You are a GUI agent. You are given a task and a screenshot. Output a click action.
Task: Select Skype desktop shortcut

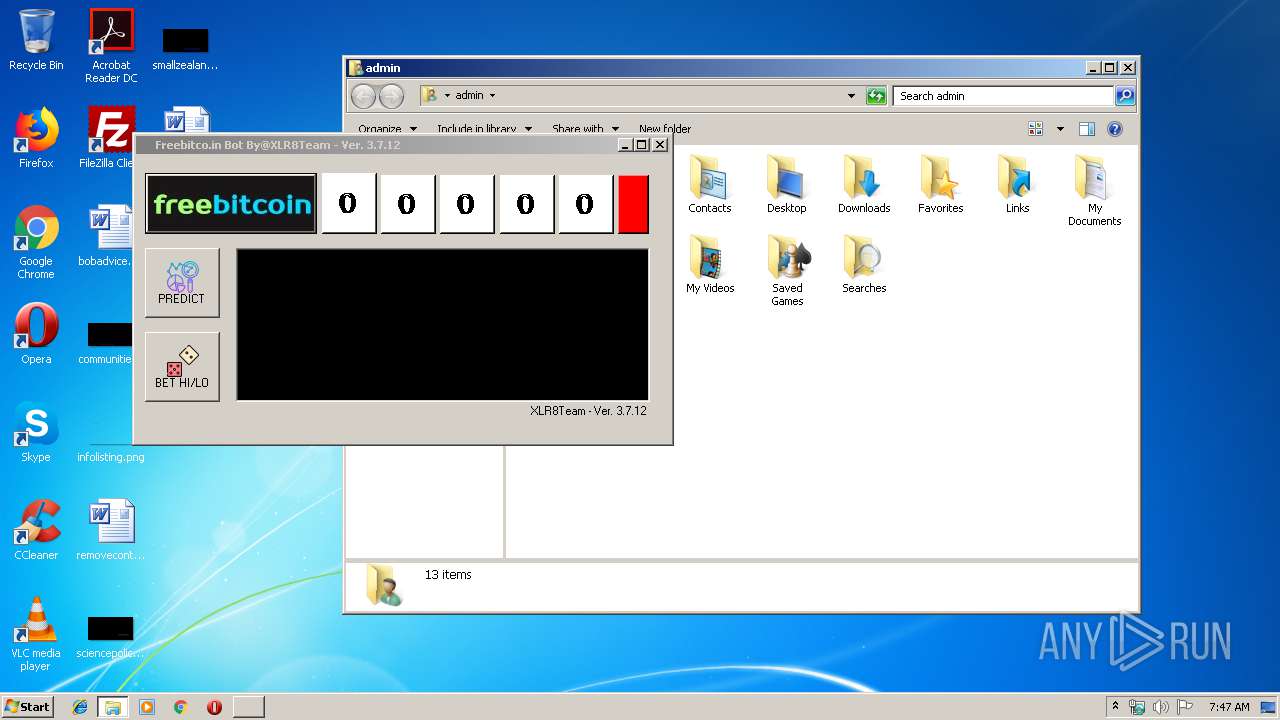36,432
